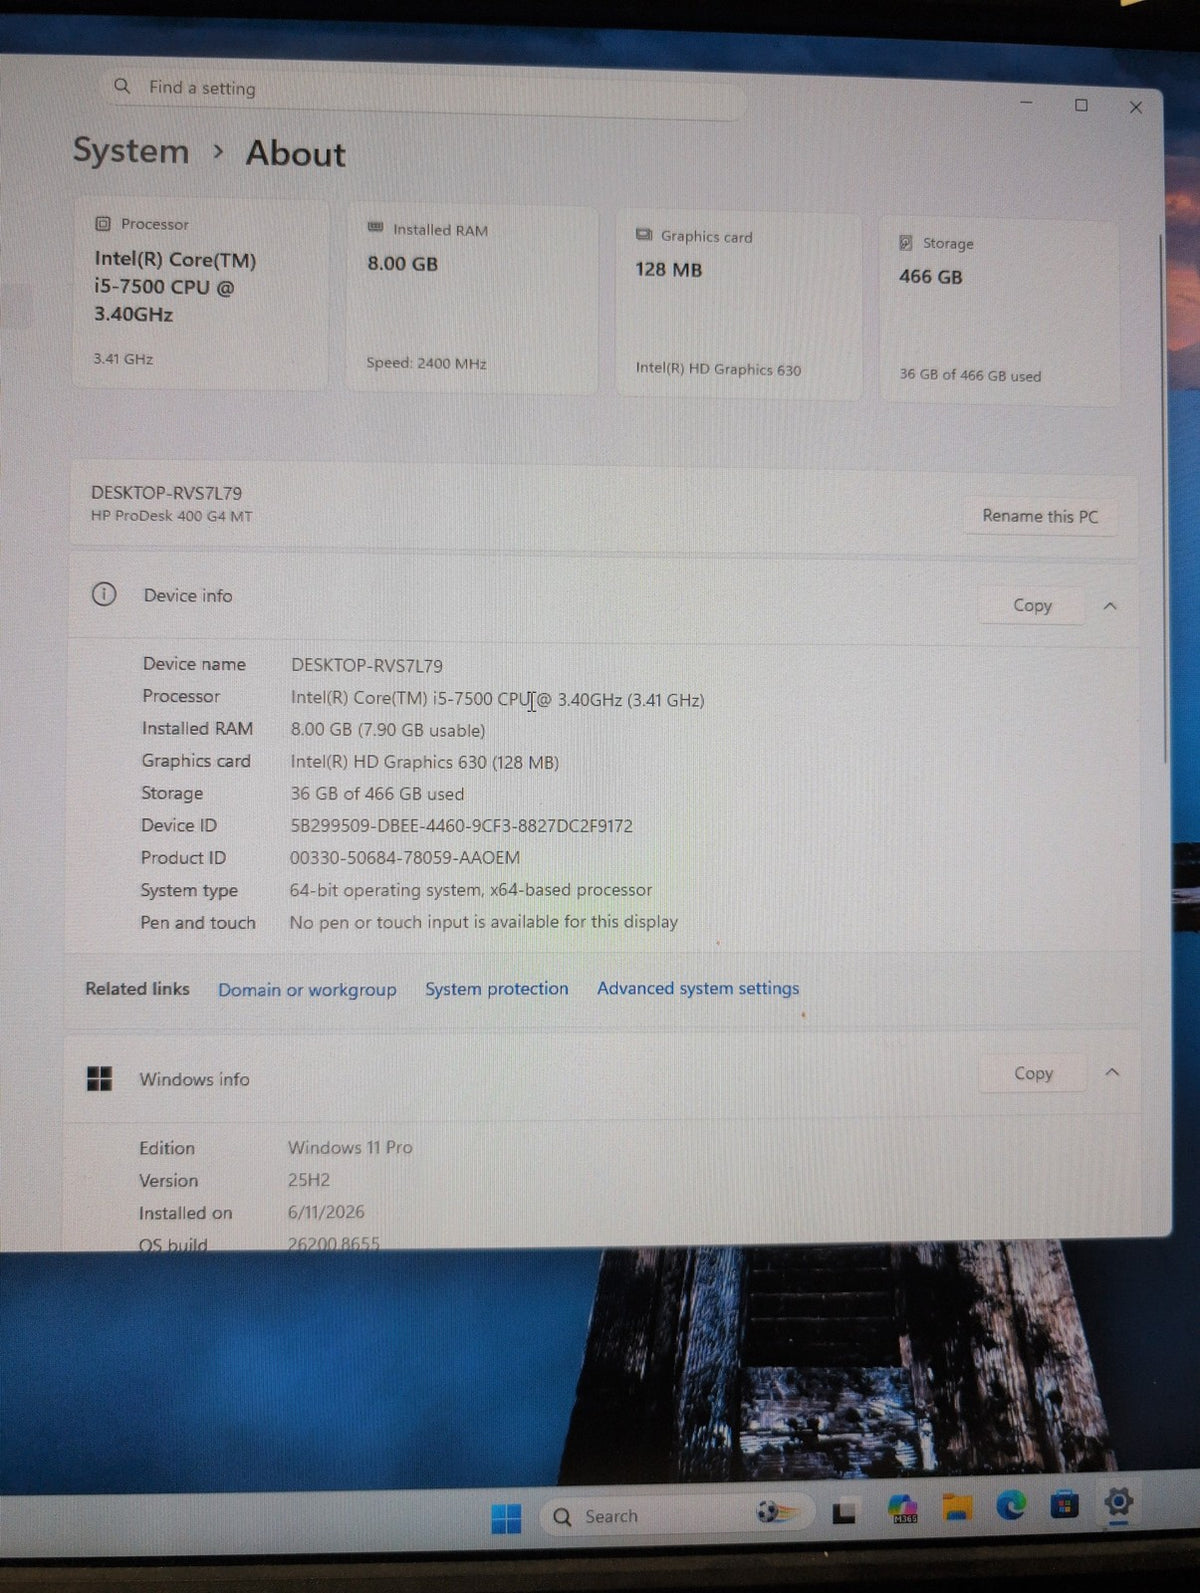The image size is (1200, 1593).
Task: Click the Storage summary card
Action: 999,313
